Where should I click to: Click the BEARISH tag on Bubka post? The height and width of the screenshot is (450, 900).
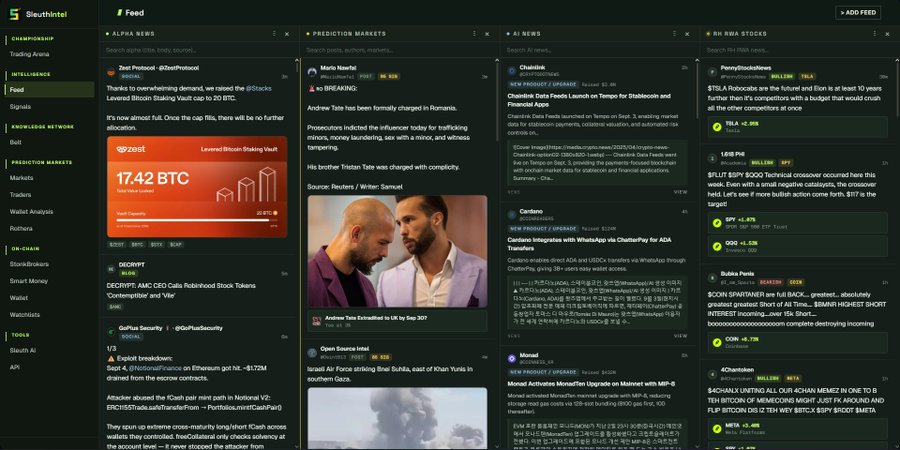[770, 282]
